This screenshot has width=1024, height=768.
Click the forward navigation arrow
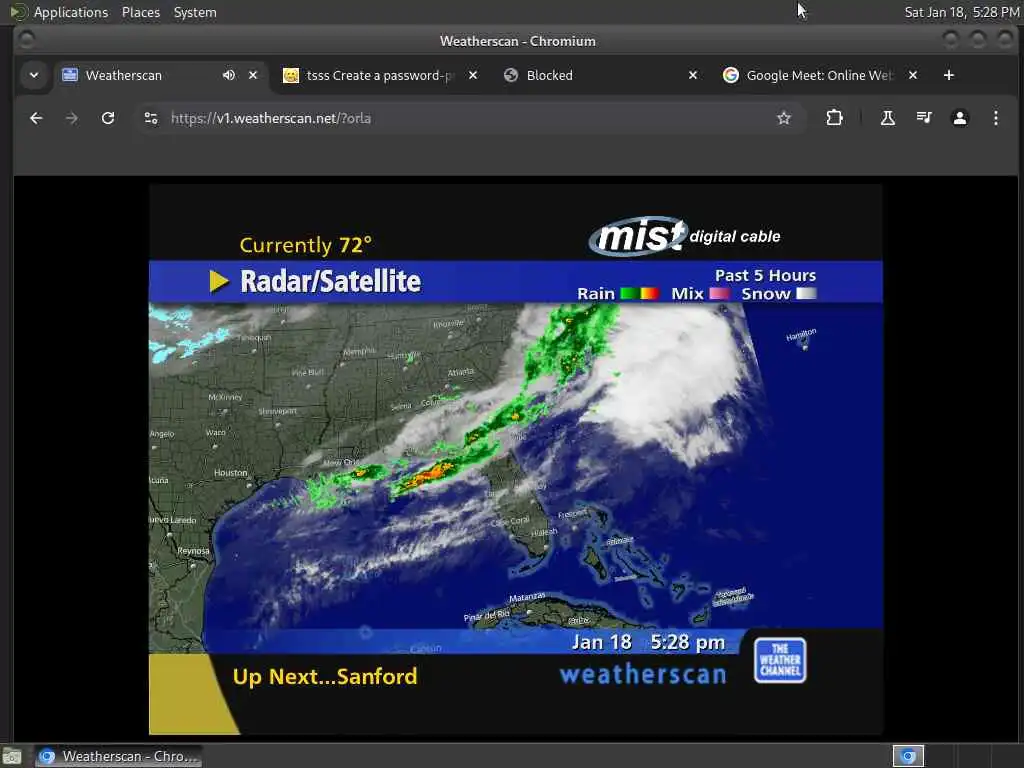point(72,118)
